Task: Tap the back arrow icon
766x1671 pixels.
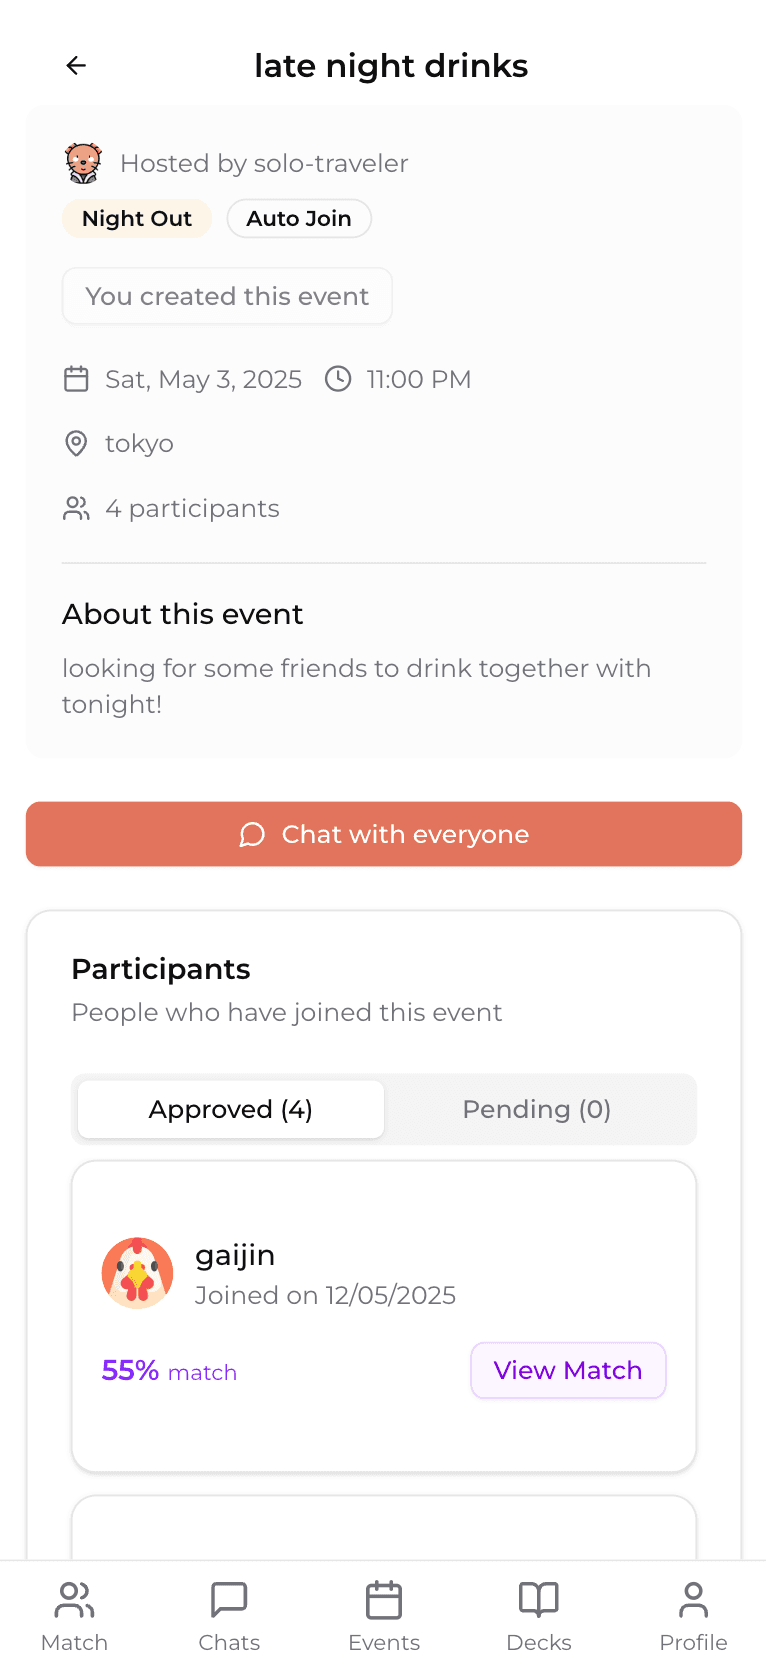Action: (76, 65)
